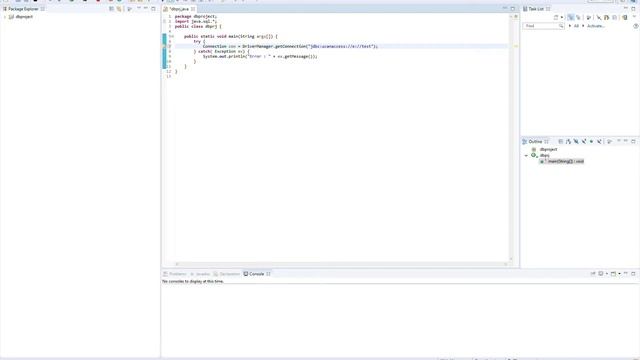Maximize the editor area
Viewport: 640px width, 360px height.
pyautogui.click(x=513, y=9)
